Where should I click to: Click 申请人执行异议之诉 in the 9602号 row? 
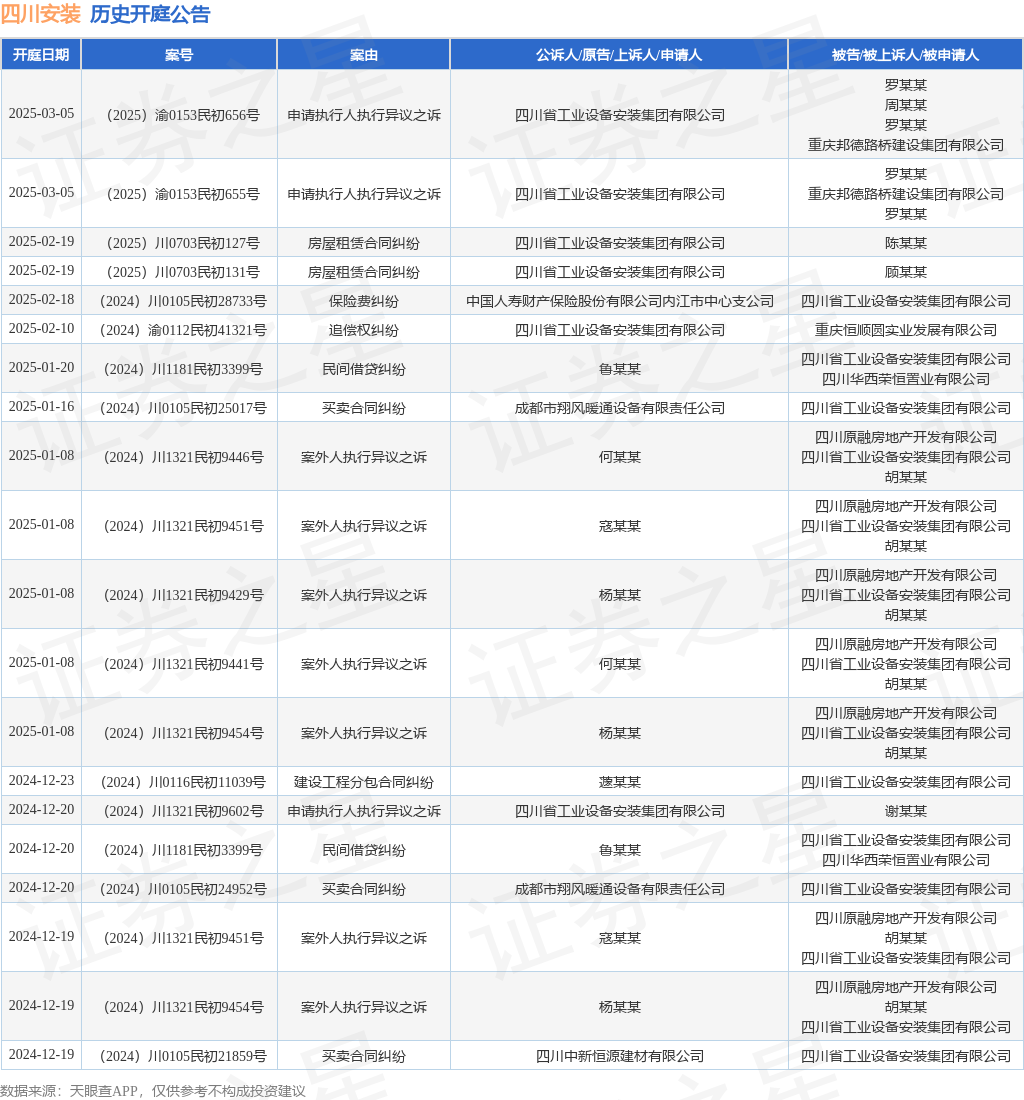pos(363,811)
